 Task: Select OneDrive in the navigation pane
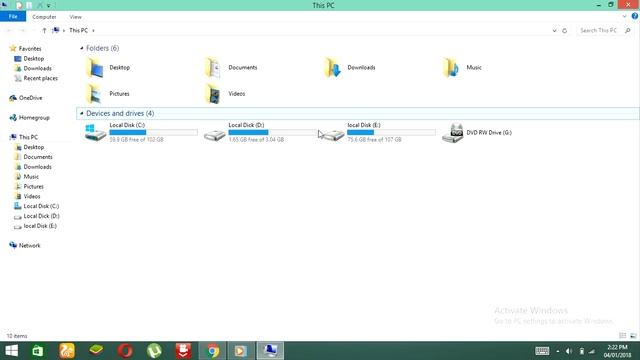(x=30, y=98)
